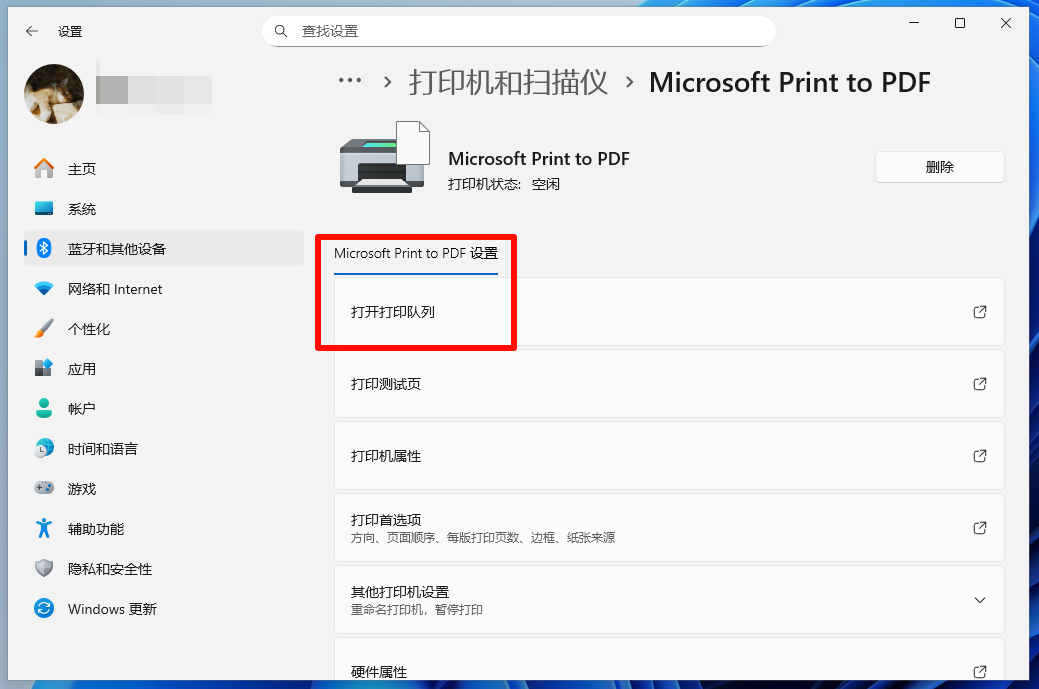This screenshot has width=1039, height=689.
Task: Open the 时间和语言 globe clock icon
Action: click(x=44, y=449)
